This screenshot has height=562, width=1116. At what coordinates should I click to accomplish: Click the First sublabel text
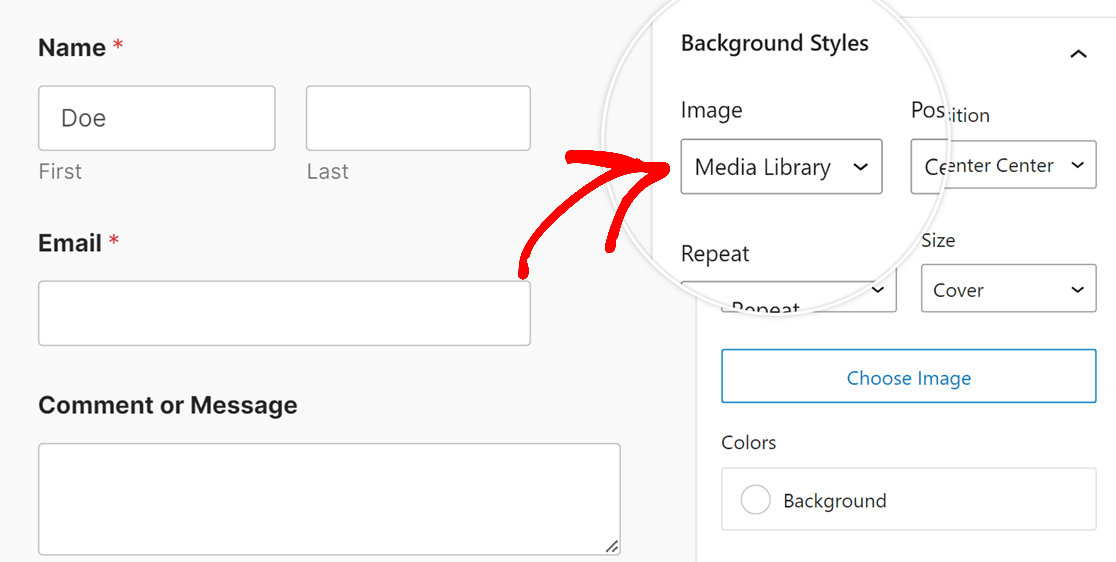(x=60, y=171)
